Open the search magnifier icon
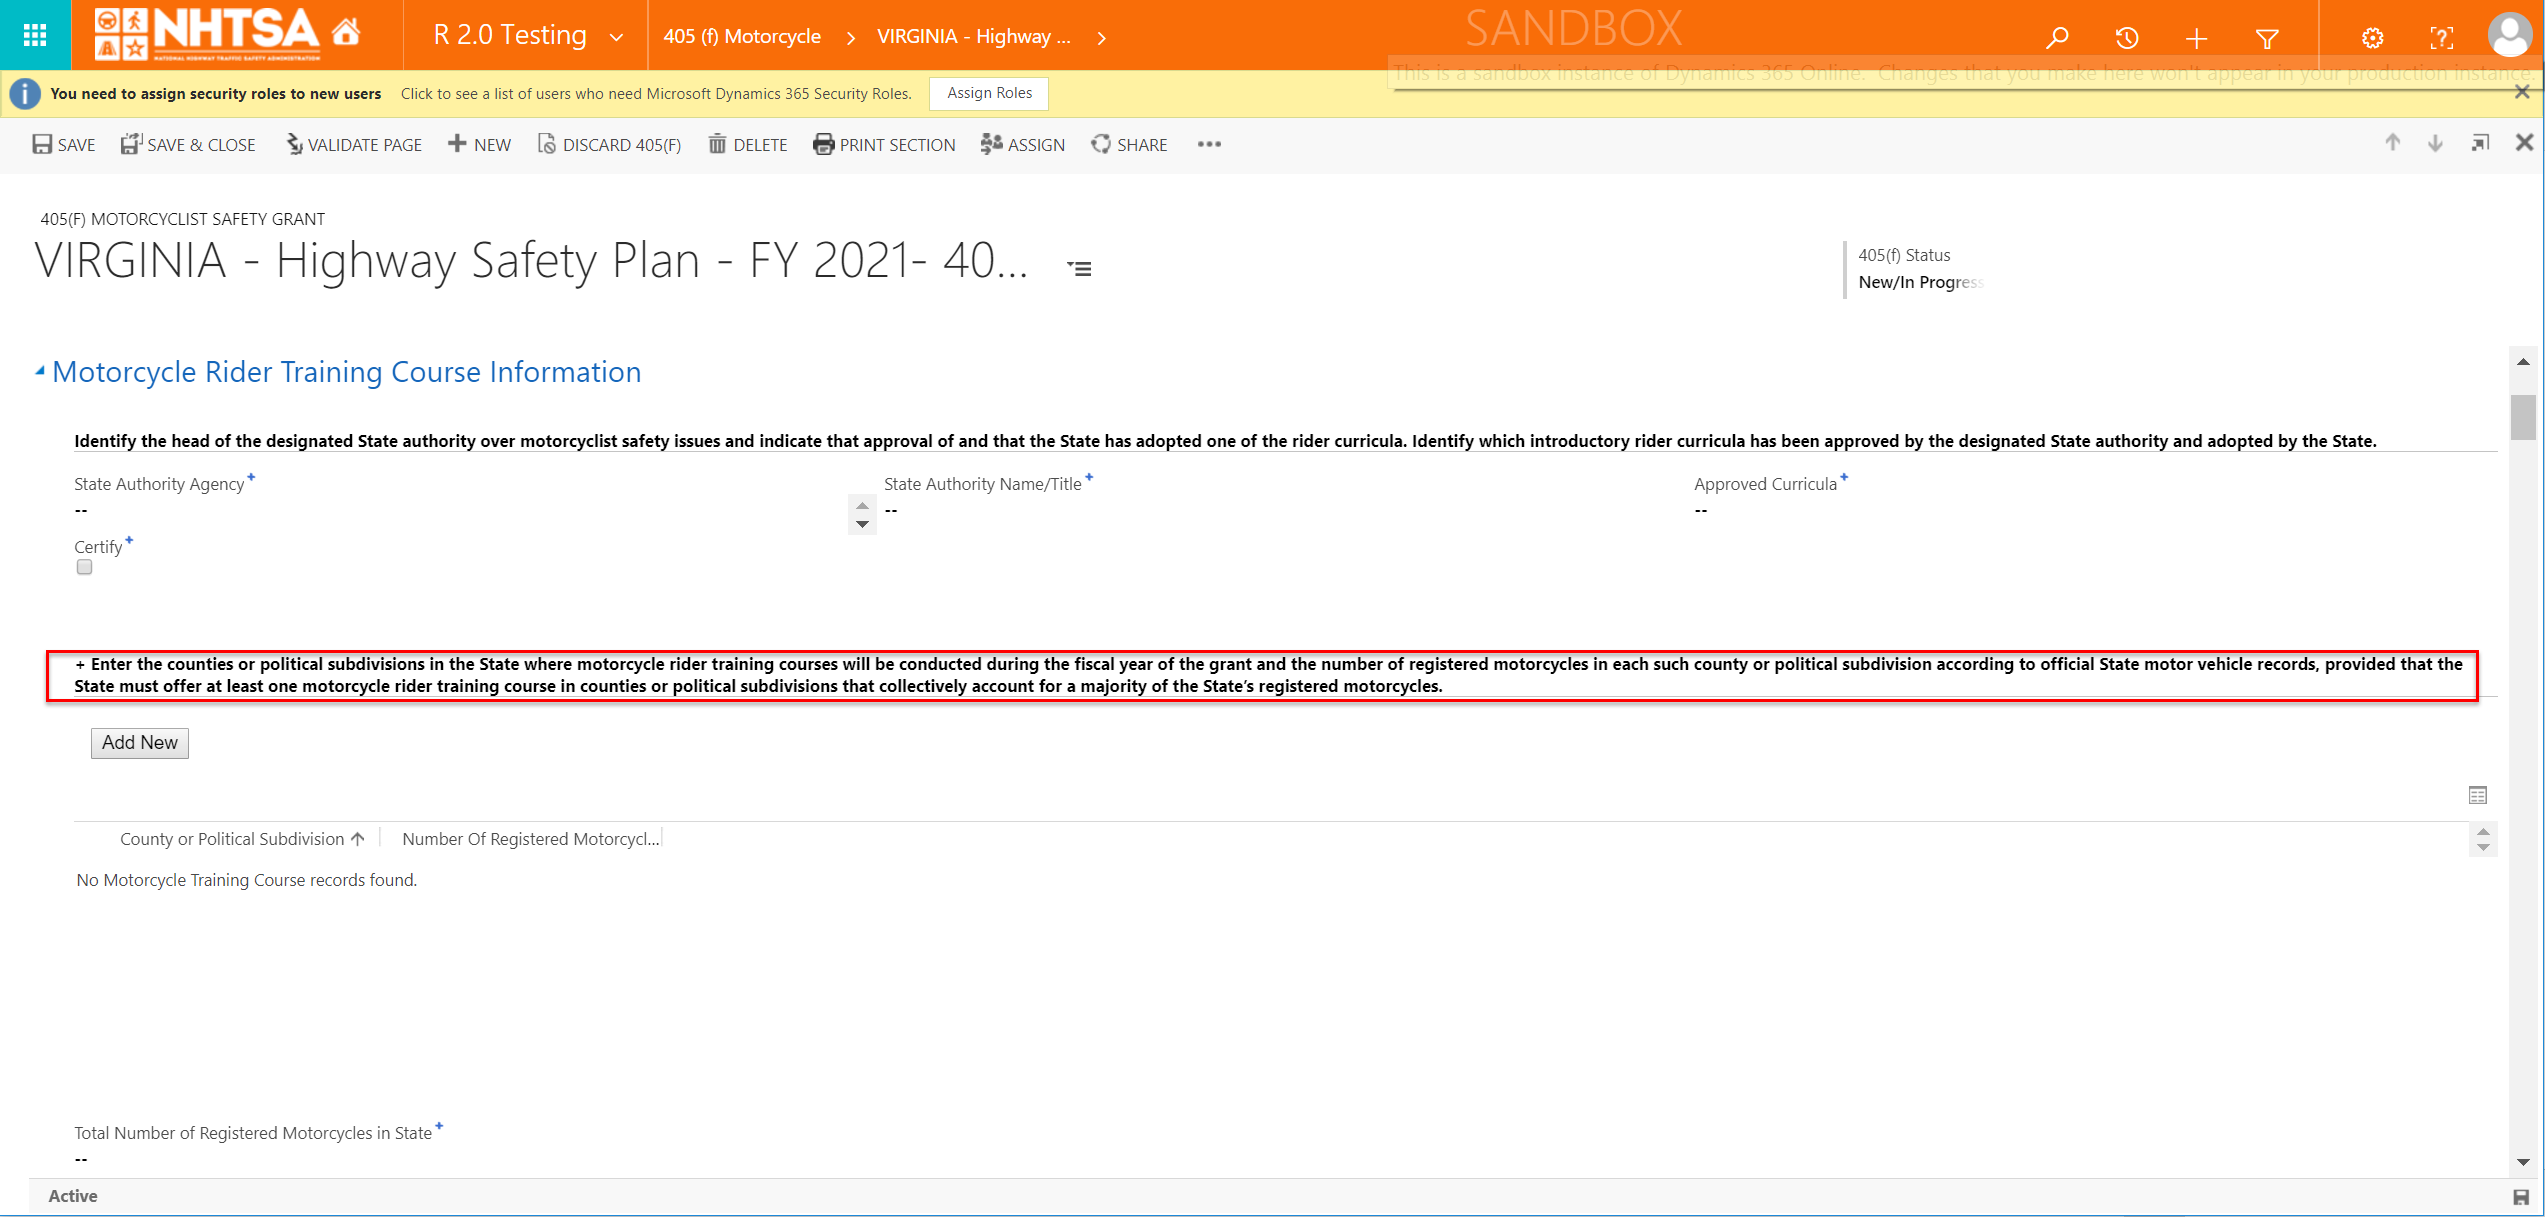 2056,38
